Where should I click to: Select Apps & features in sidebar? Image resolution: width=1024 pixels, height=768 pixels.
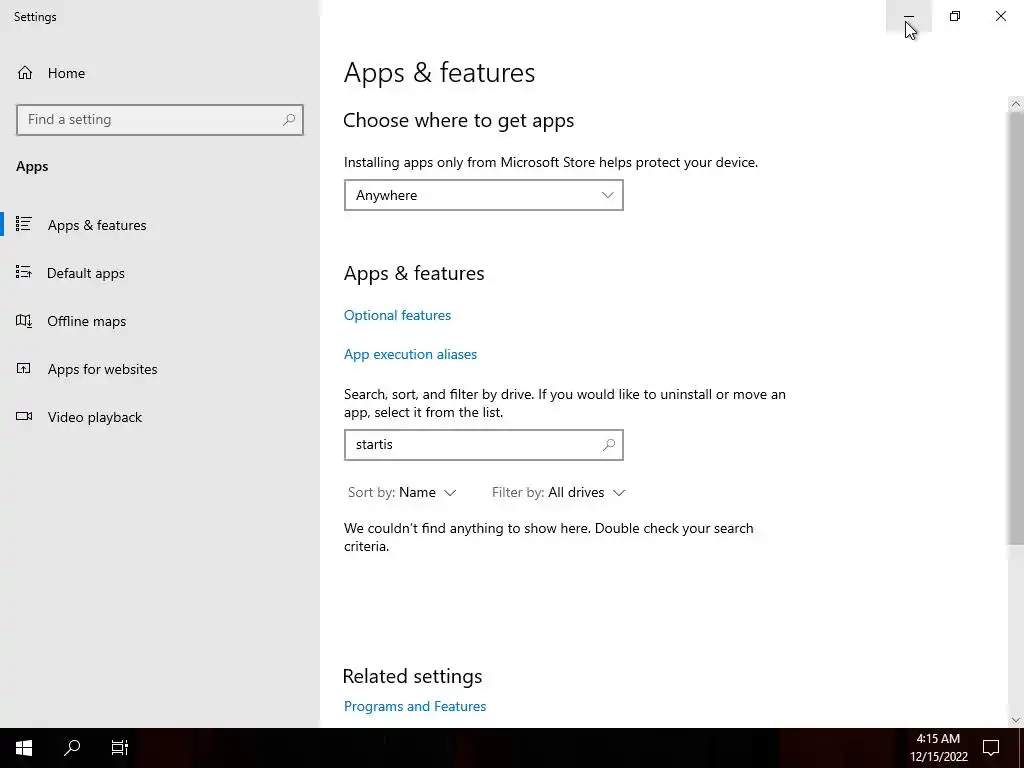(x=160, y=225)
